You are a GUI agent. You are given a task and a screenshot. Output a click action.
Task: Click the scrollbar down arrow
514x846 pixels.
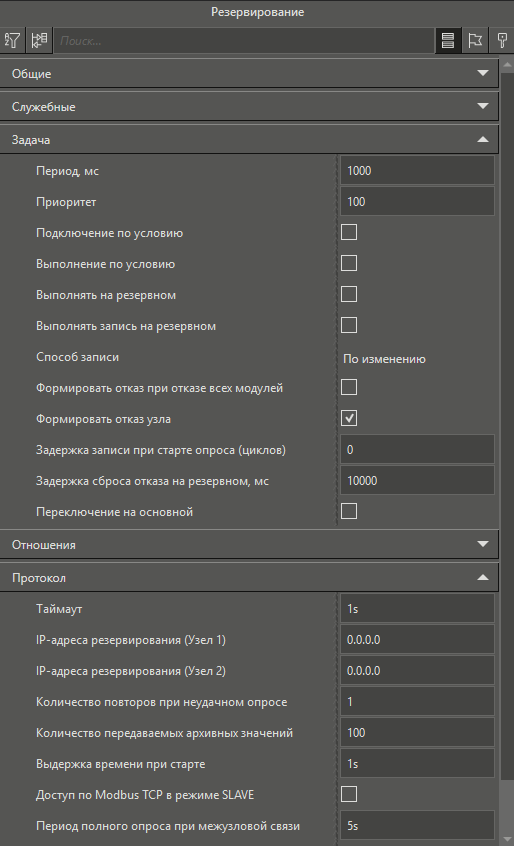click(x=507, y=840)
